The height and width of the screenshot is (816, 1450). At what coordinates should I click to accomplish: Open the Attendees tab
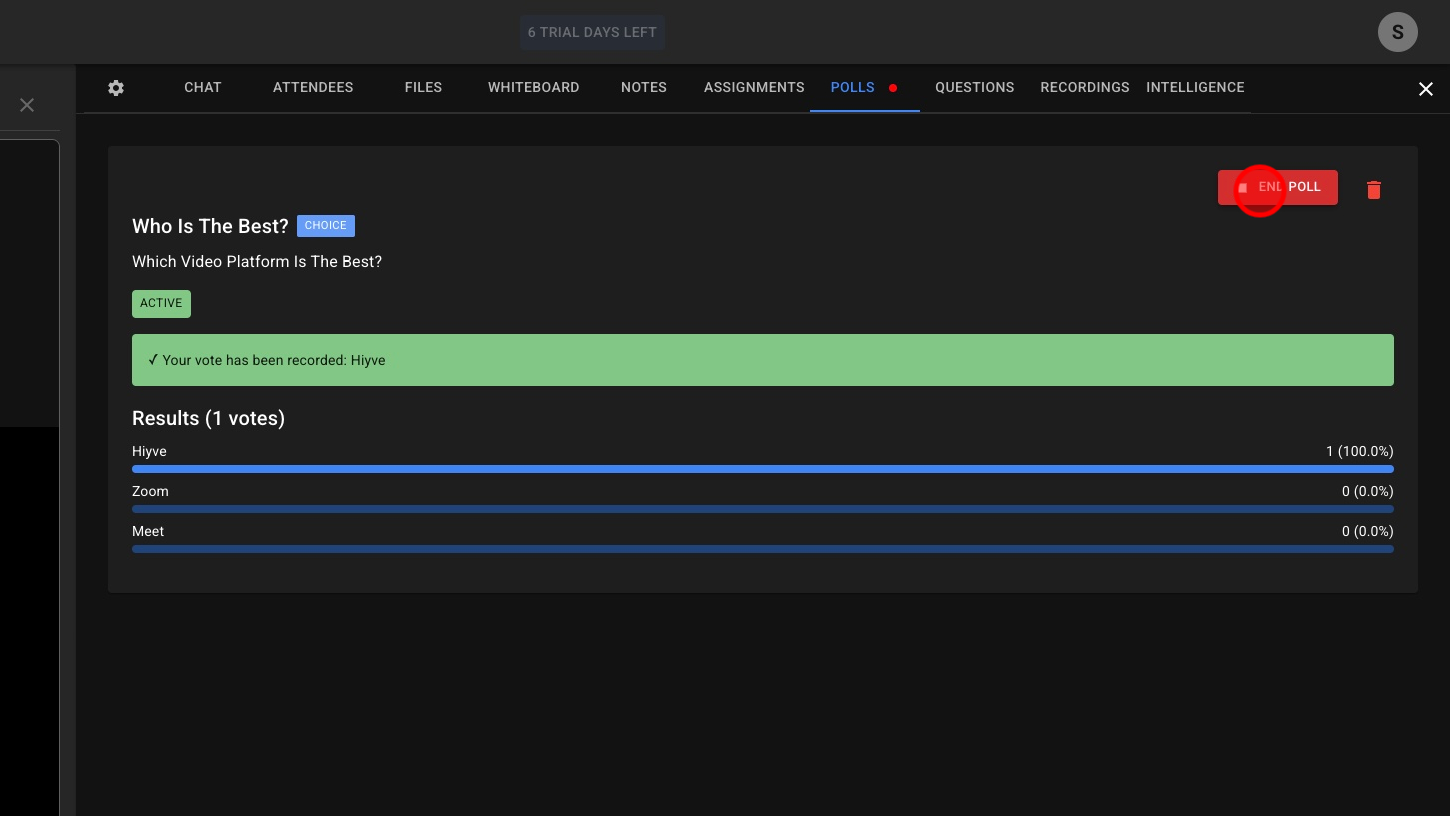(313, 88)
